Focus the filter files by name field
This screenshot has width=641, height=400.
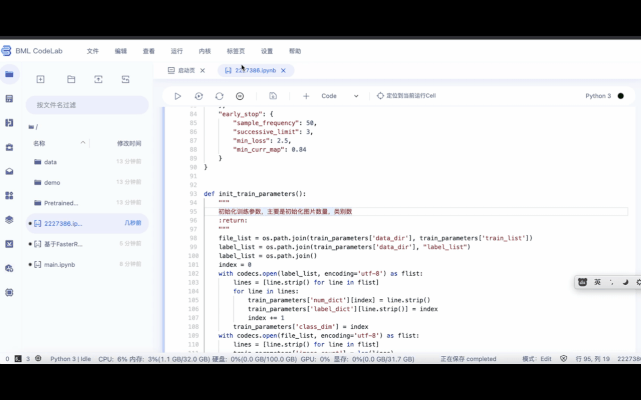click(87, 105)
